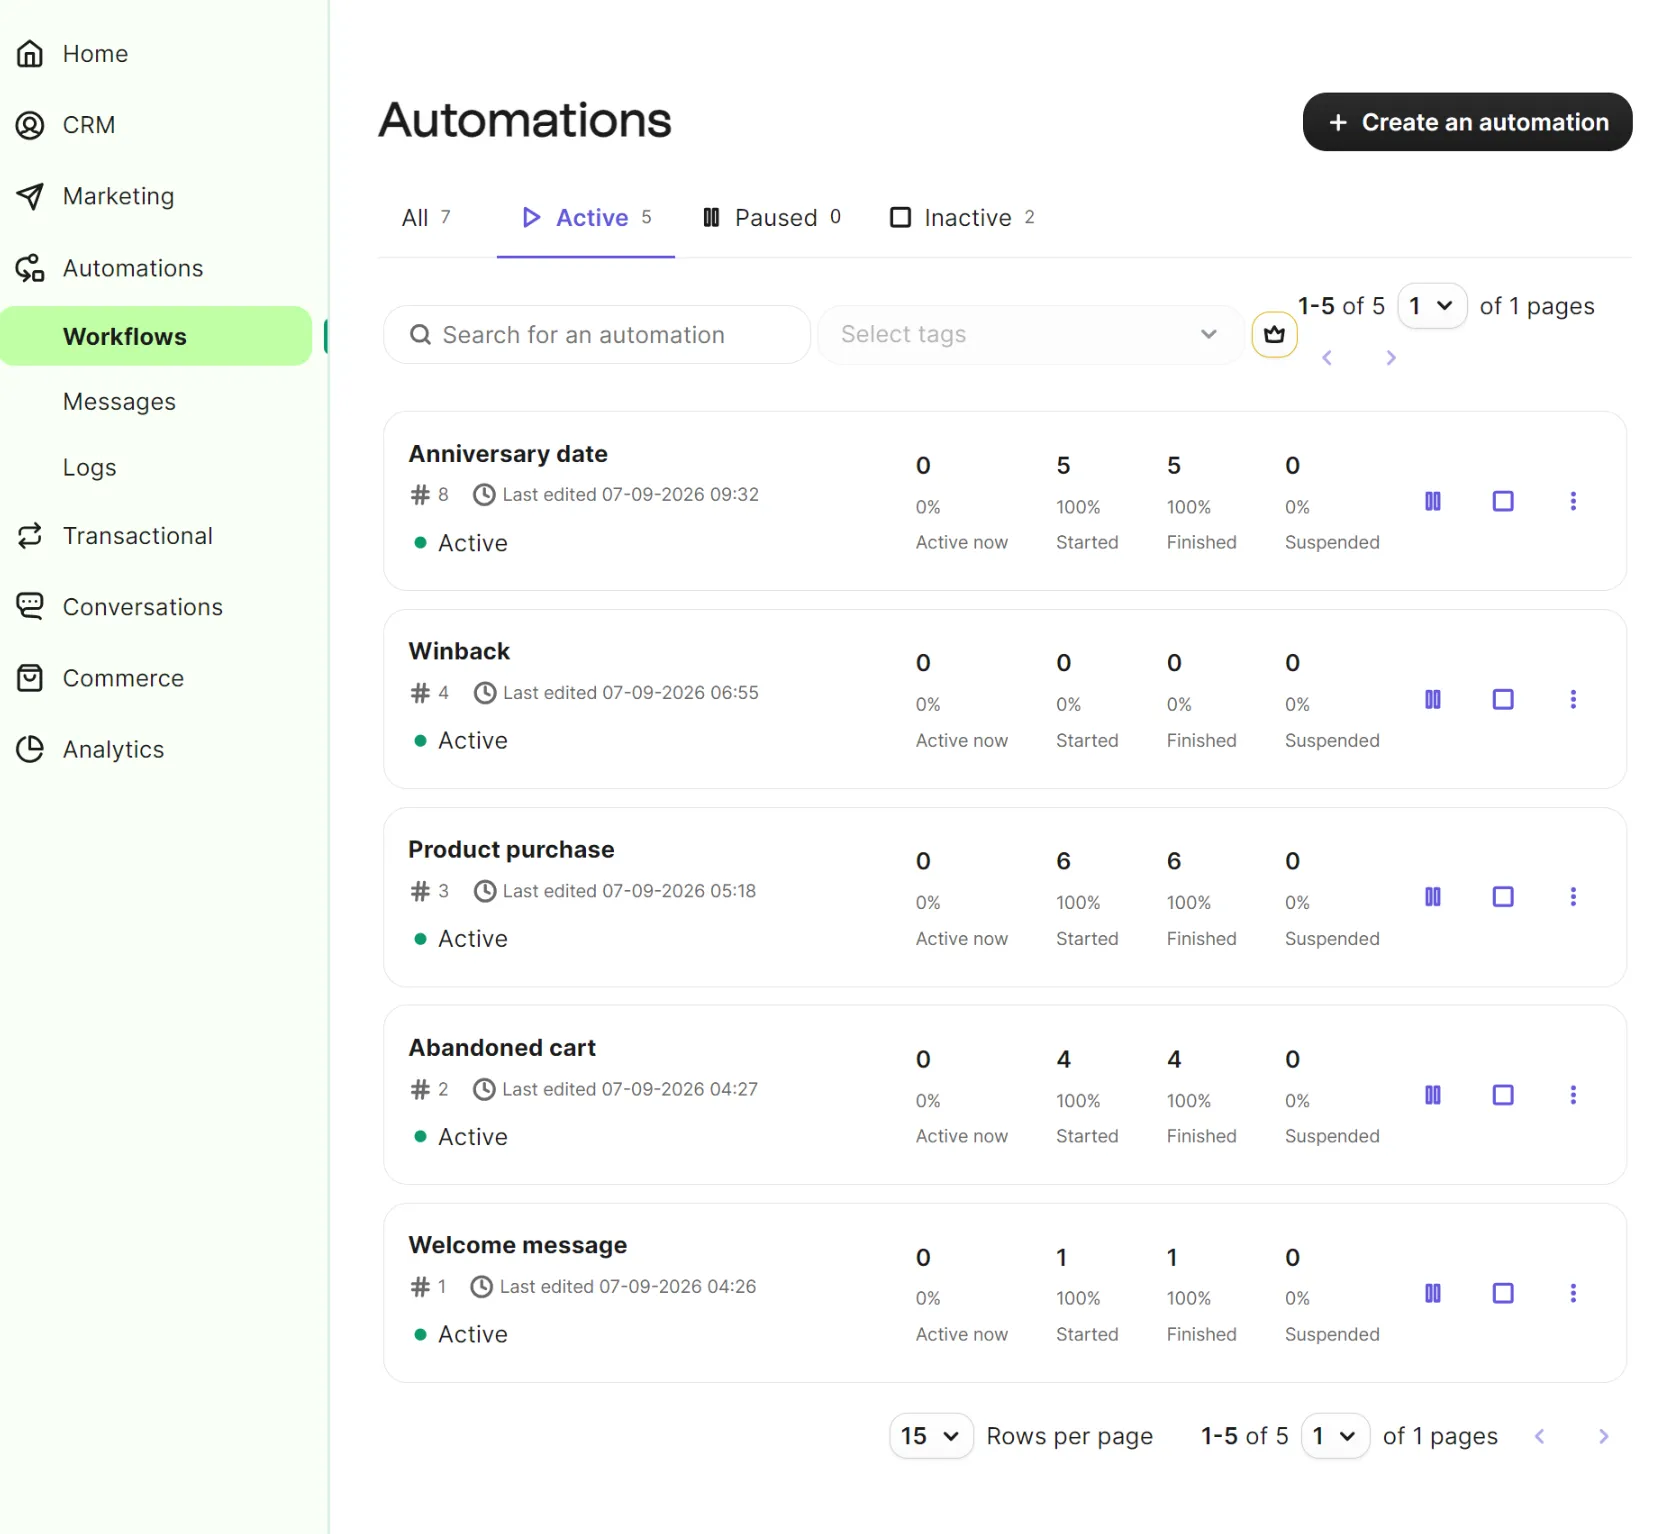Pause the Product purchase automation
This screenshot has height=1534, width=1659.
point(1432,897)
